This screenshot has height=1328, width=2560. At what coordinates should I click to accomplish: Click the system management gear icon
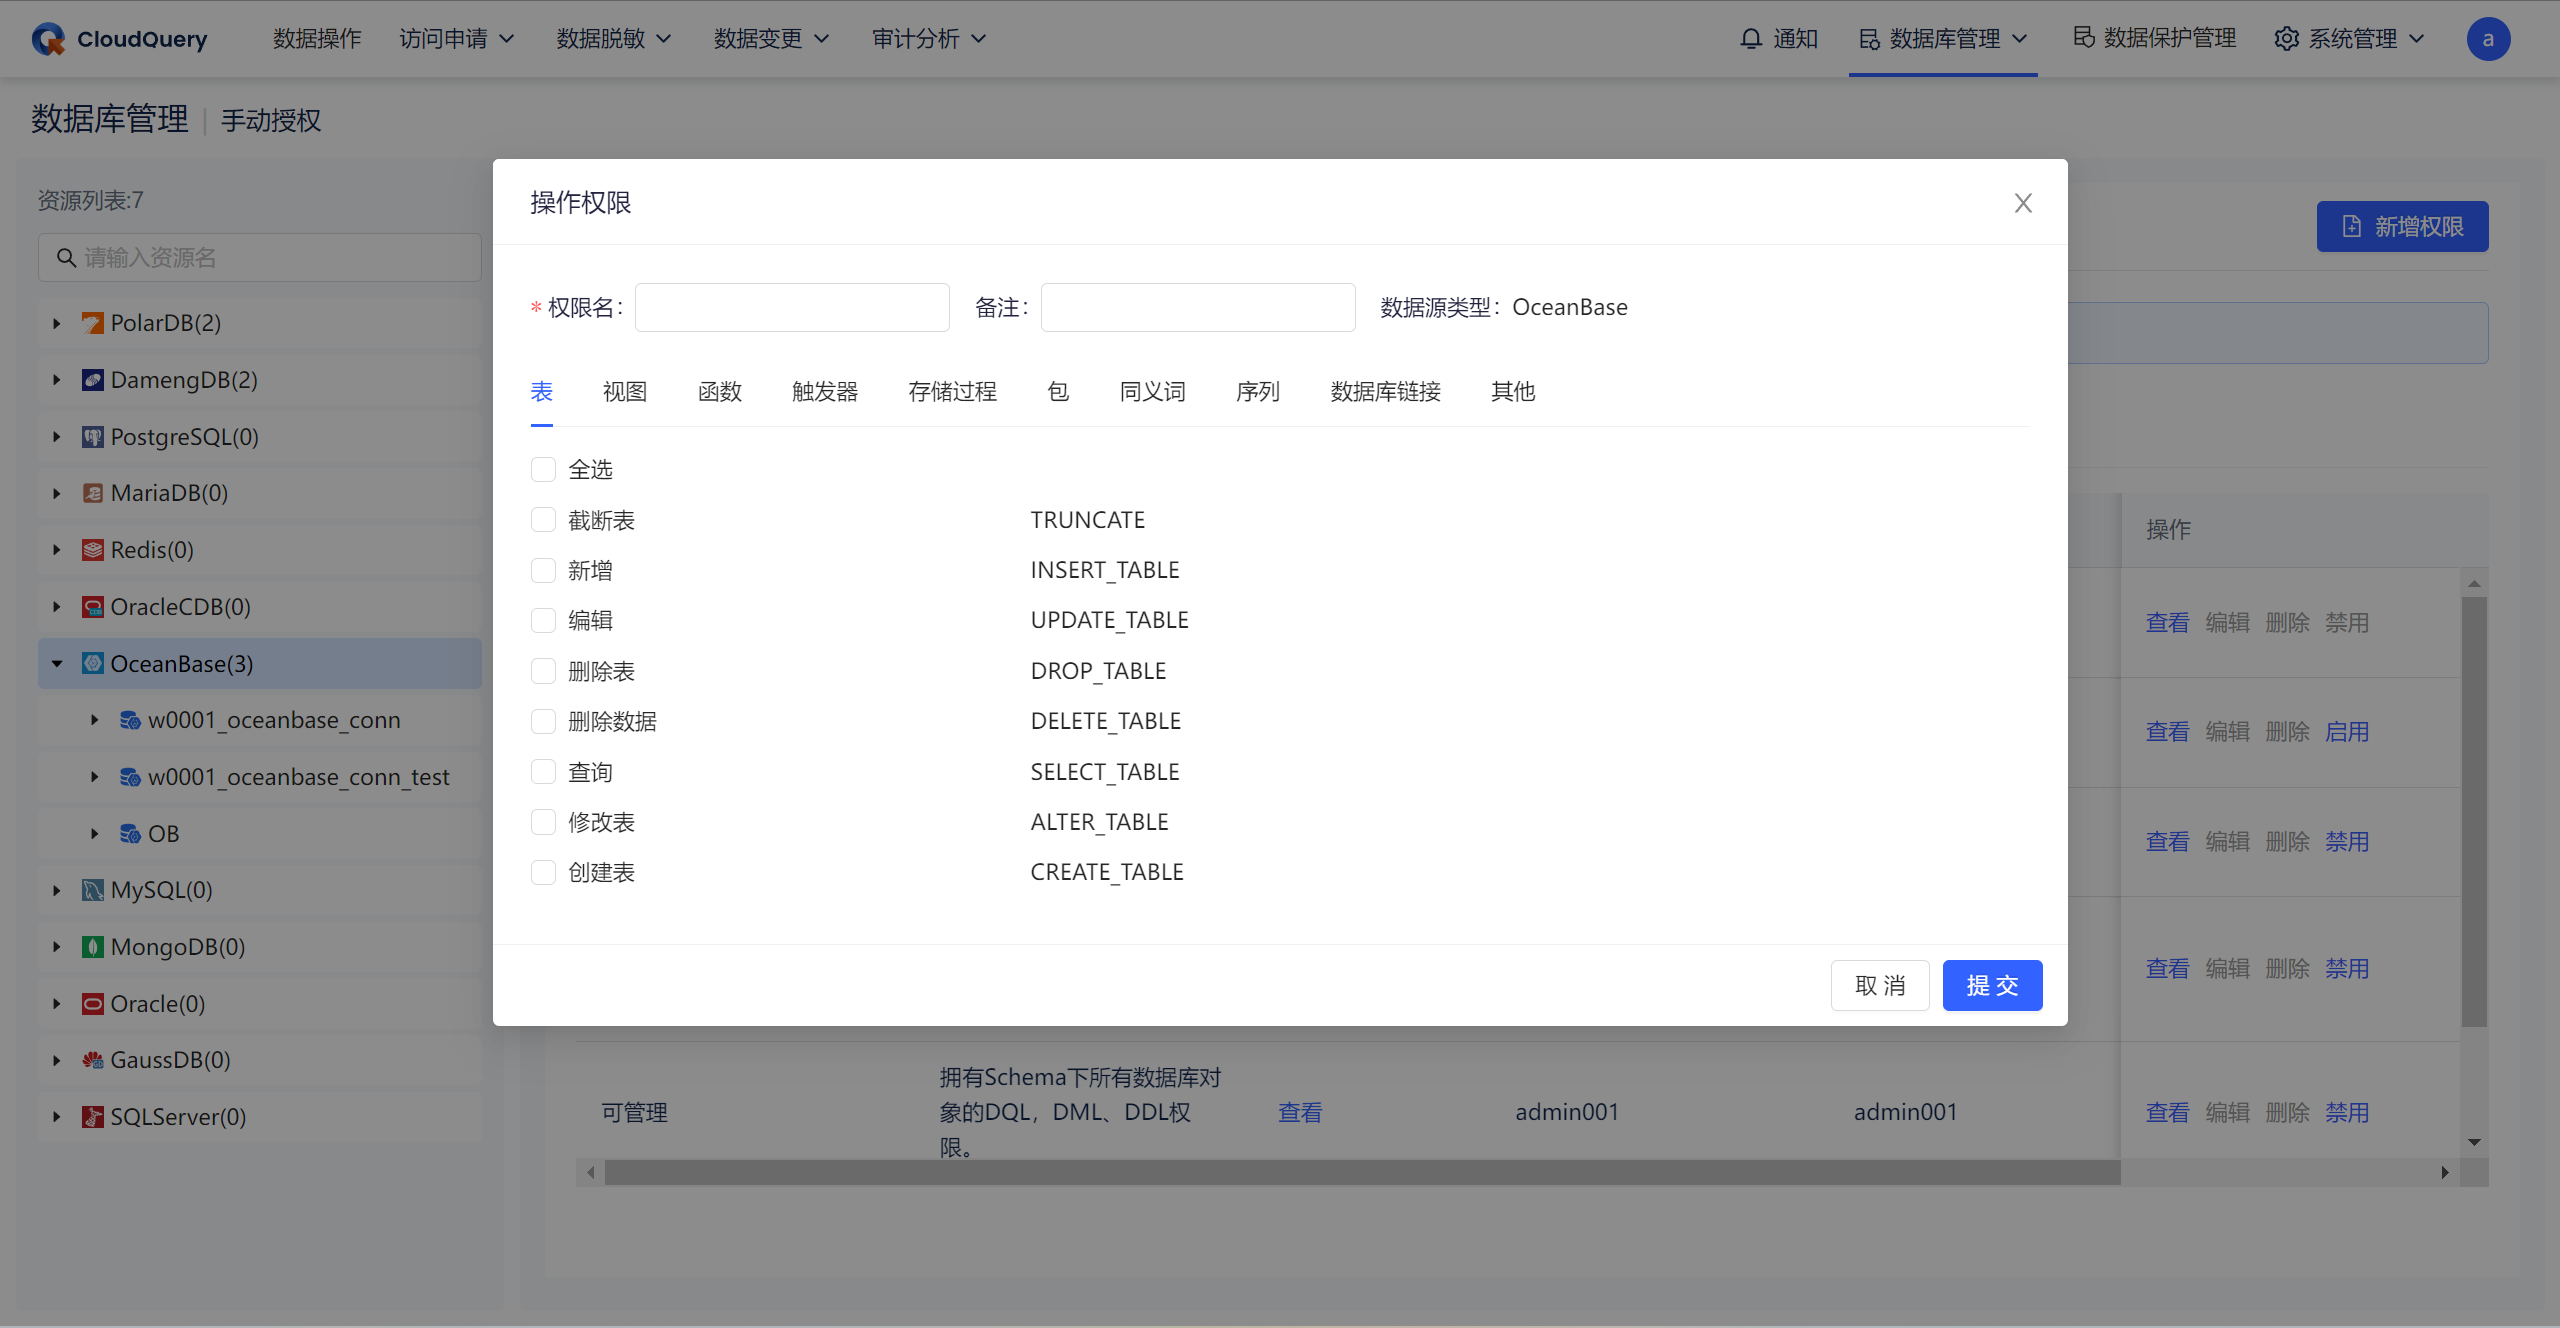click(x=2286, y=39)
